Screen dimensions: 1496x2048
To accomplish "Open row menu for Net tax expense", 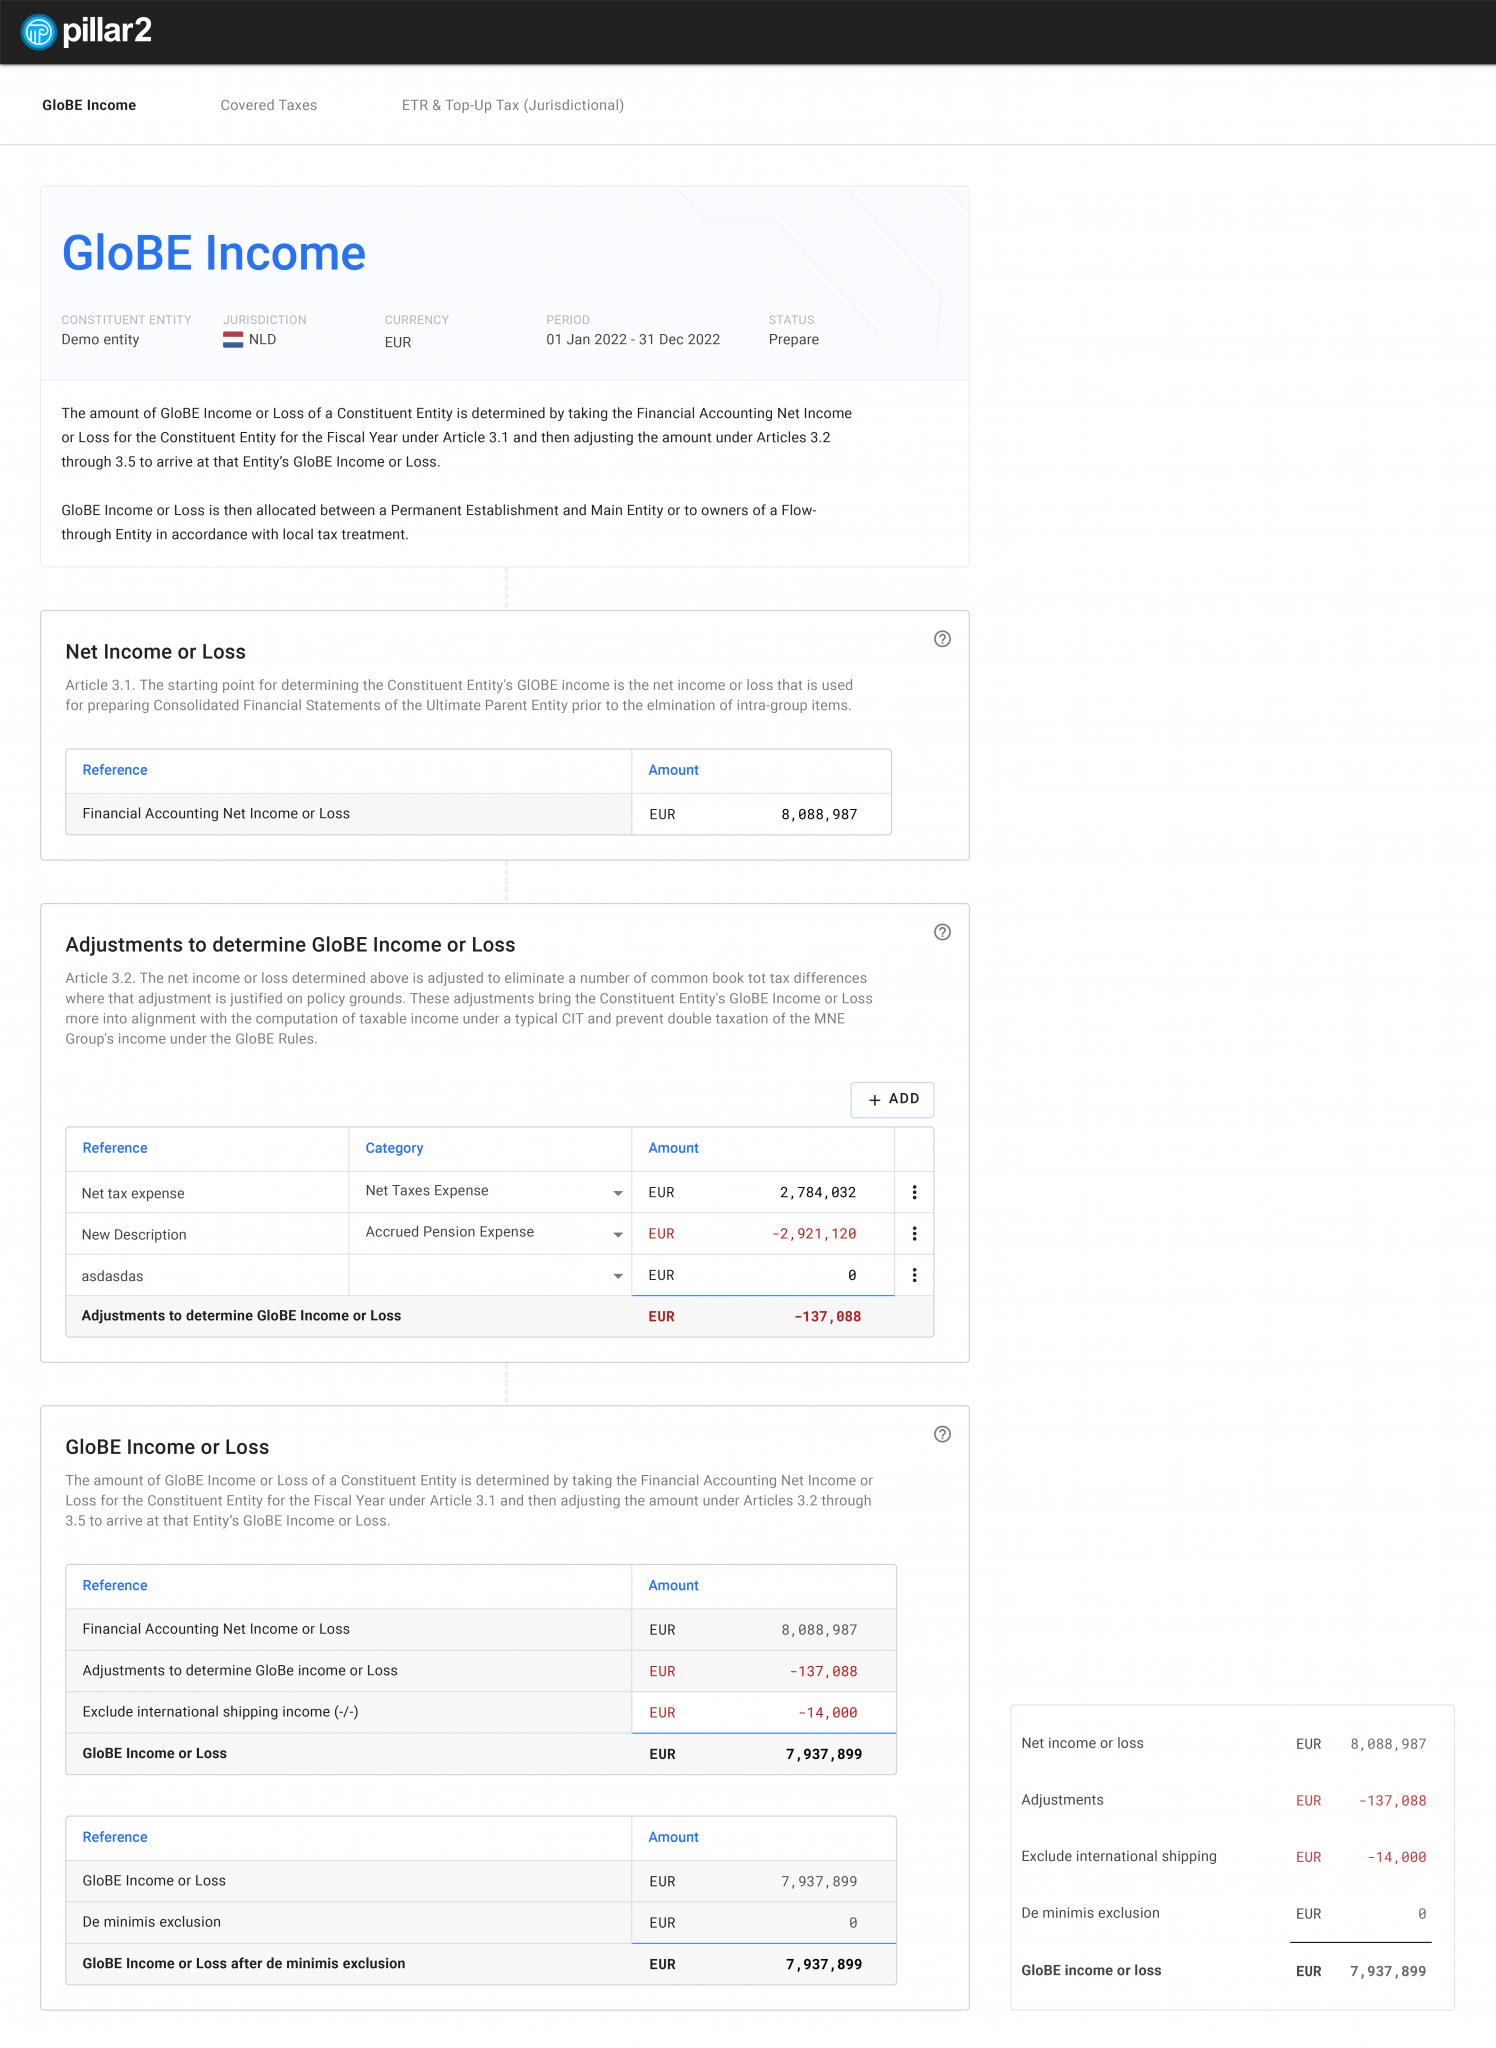I will (914, 1192).
